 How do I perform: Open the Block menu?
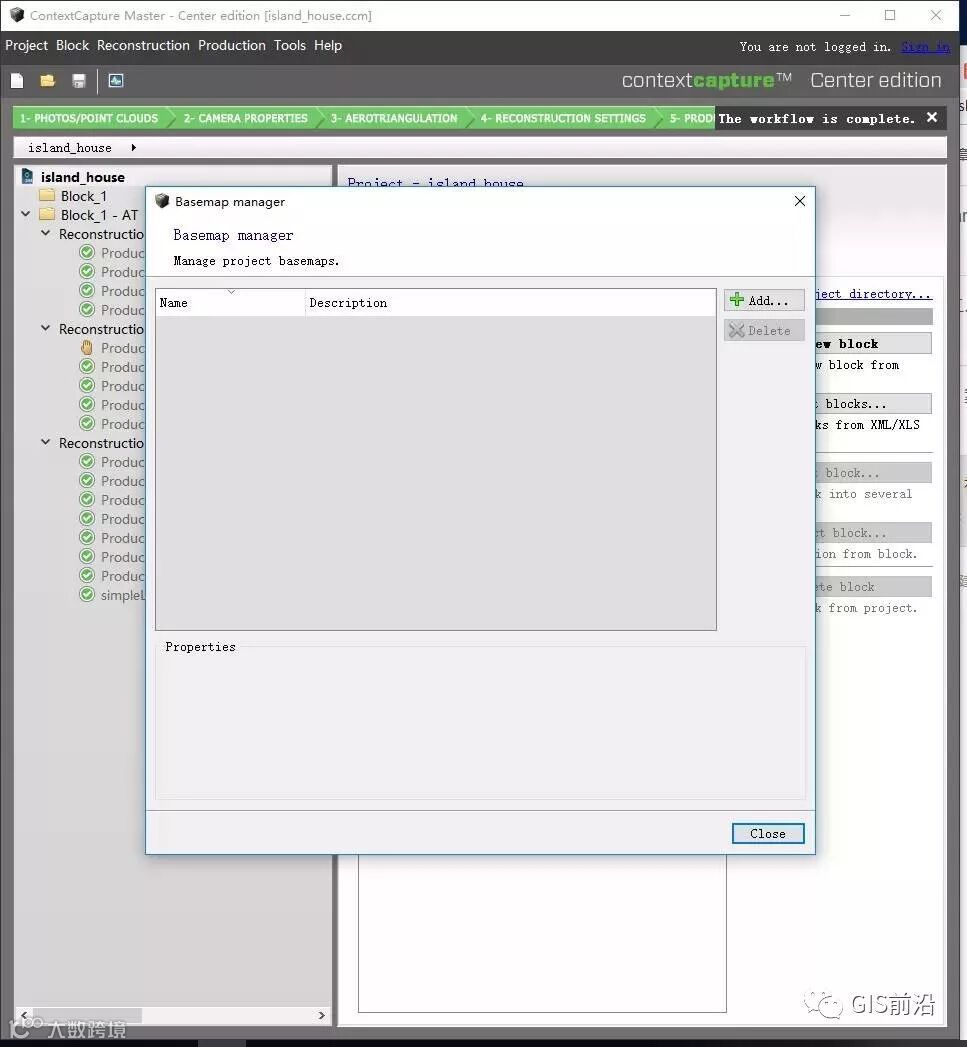click(x=72, y=45)
